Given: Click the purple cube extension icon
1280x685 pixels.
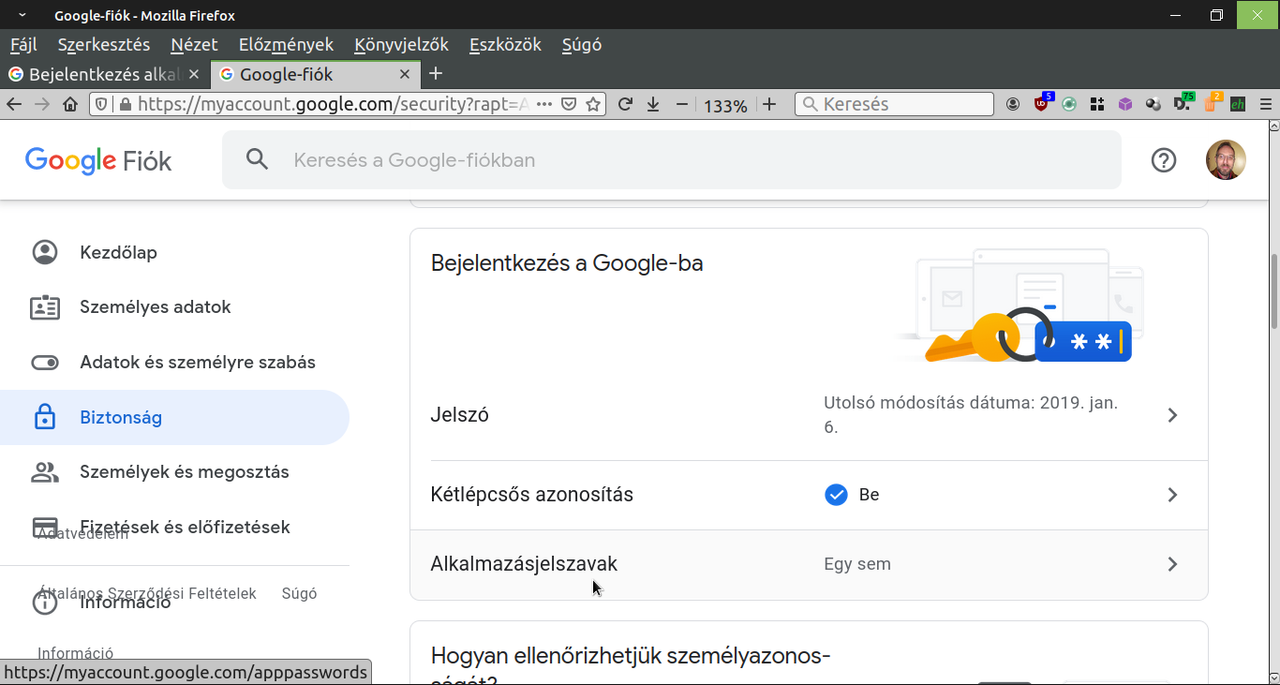Looking at the screenshot, I should click(1125, 104).
